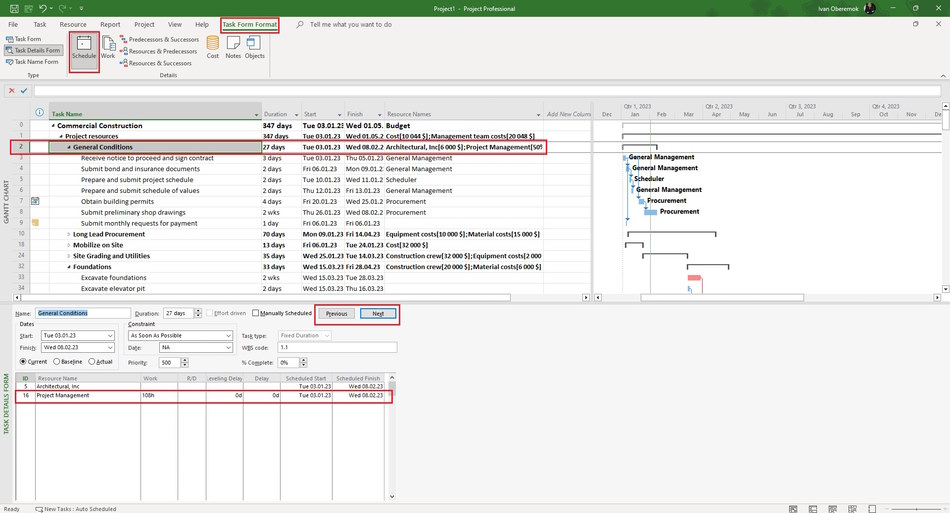Click the first view shortcut icon in the status bar
Screen dimensions: 950x513
(793, 509)
